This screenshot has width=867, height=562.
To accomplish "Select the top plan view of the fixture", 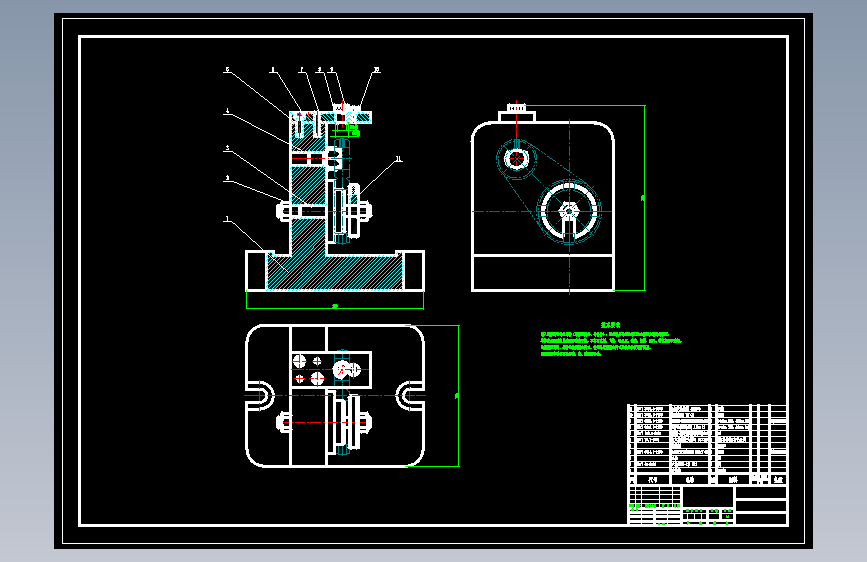I will pos(335,396).
